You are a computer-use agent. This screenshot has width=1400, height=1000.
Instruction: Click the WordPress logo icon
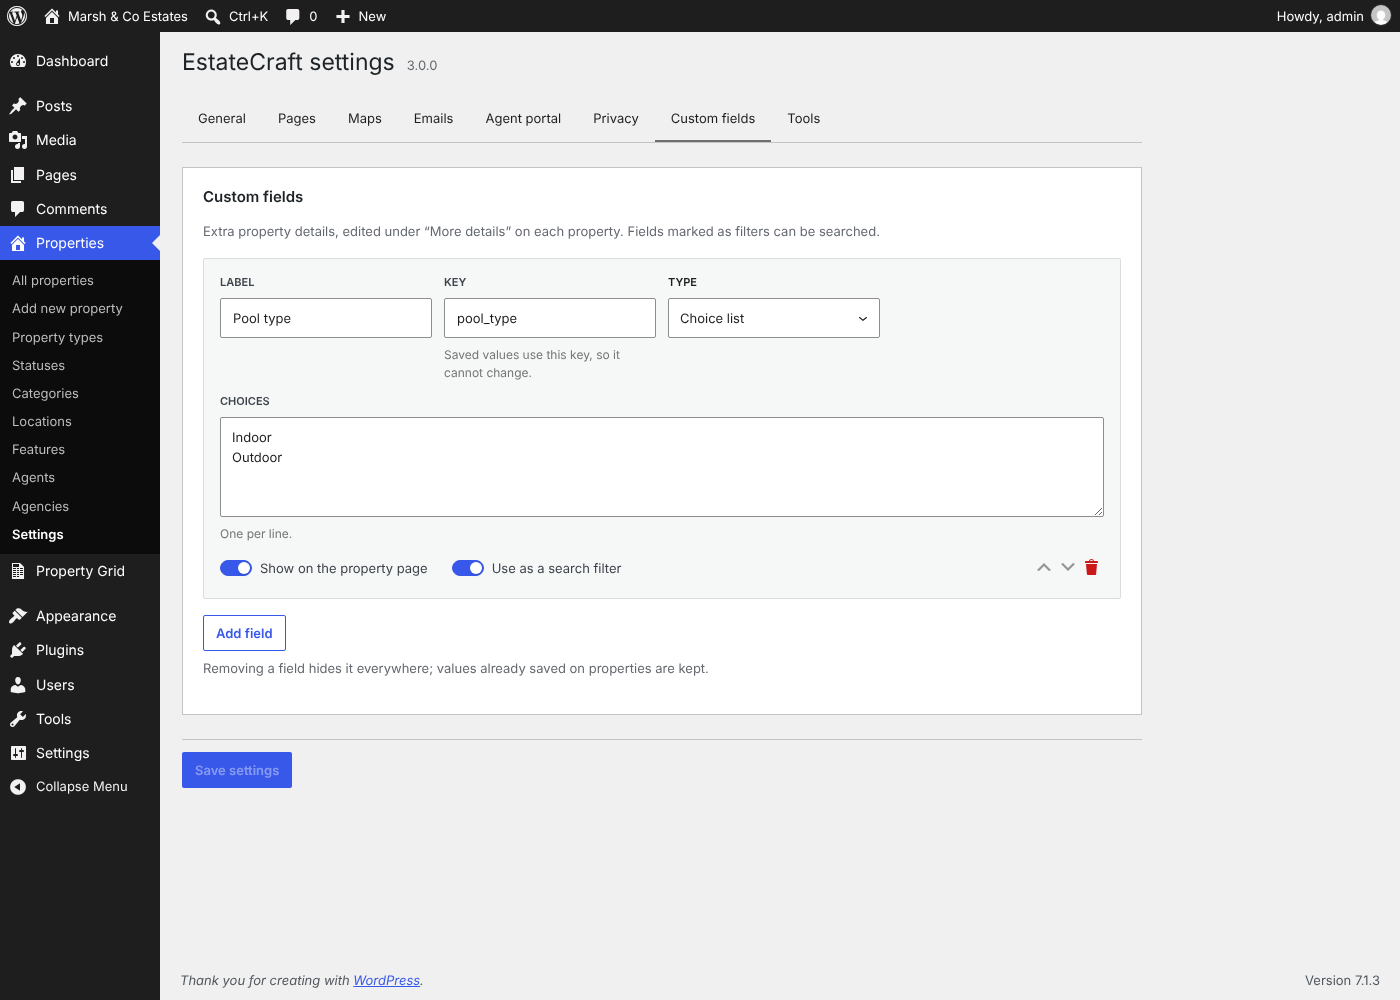tap(17, 16)
